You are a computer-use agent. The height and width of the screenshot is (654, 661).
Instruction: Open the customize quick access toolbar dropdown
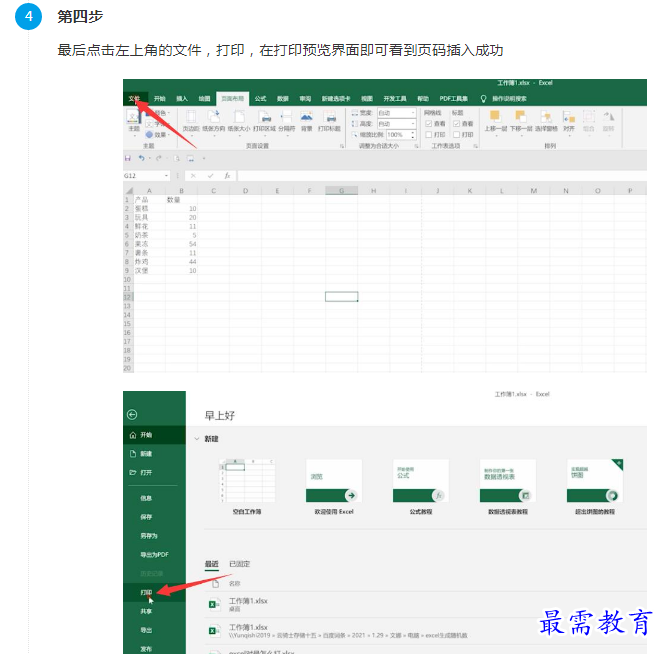[x=204, y=158]
